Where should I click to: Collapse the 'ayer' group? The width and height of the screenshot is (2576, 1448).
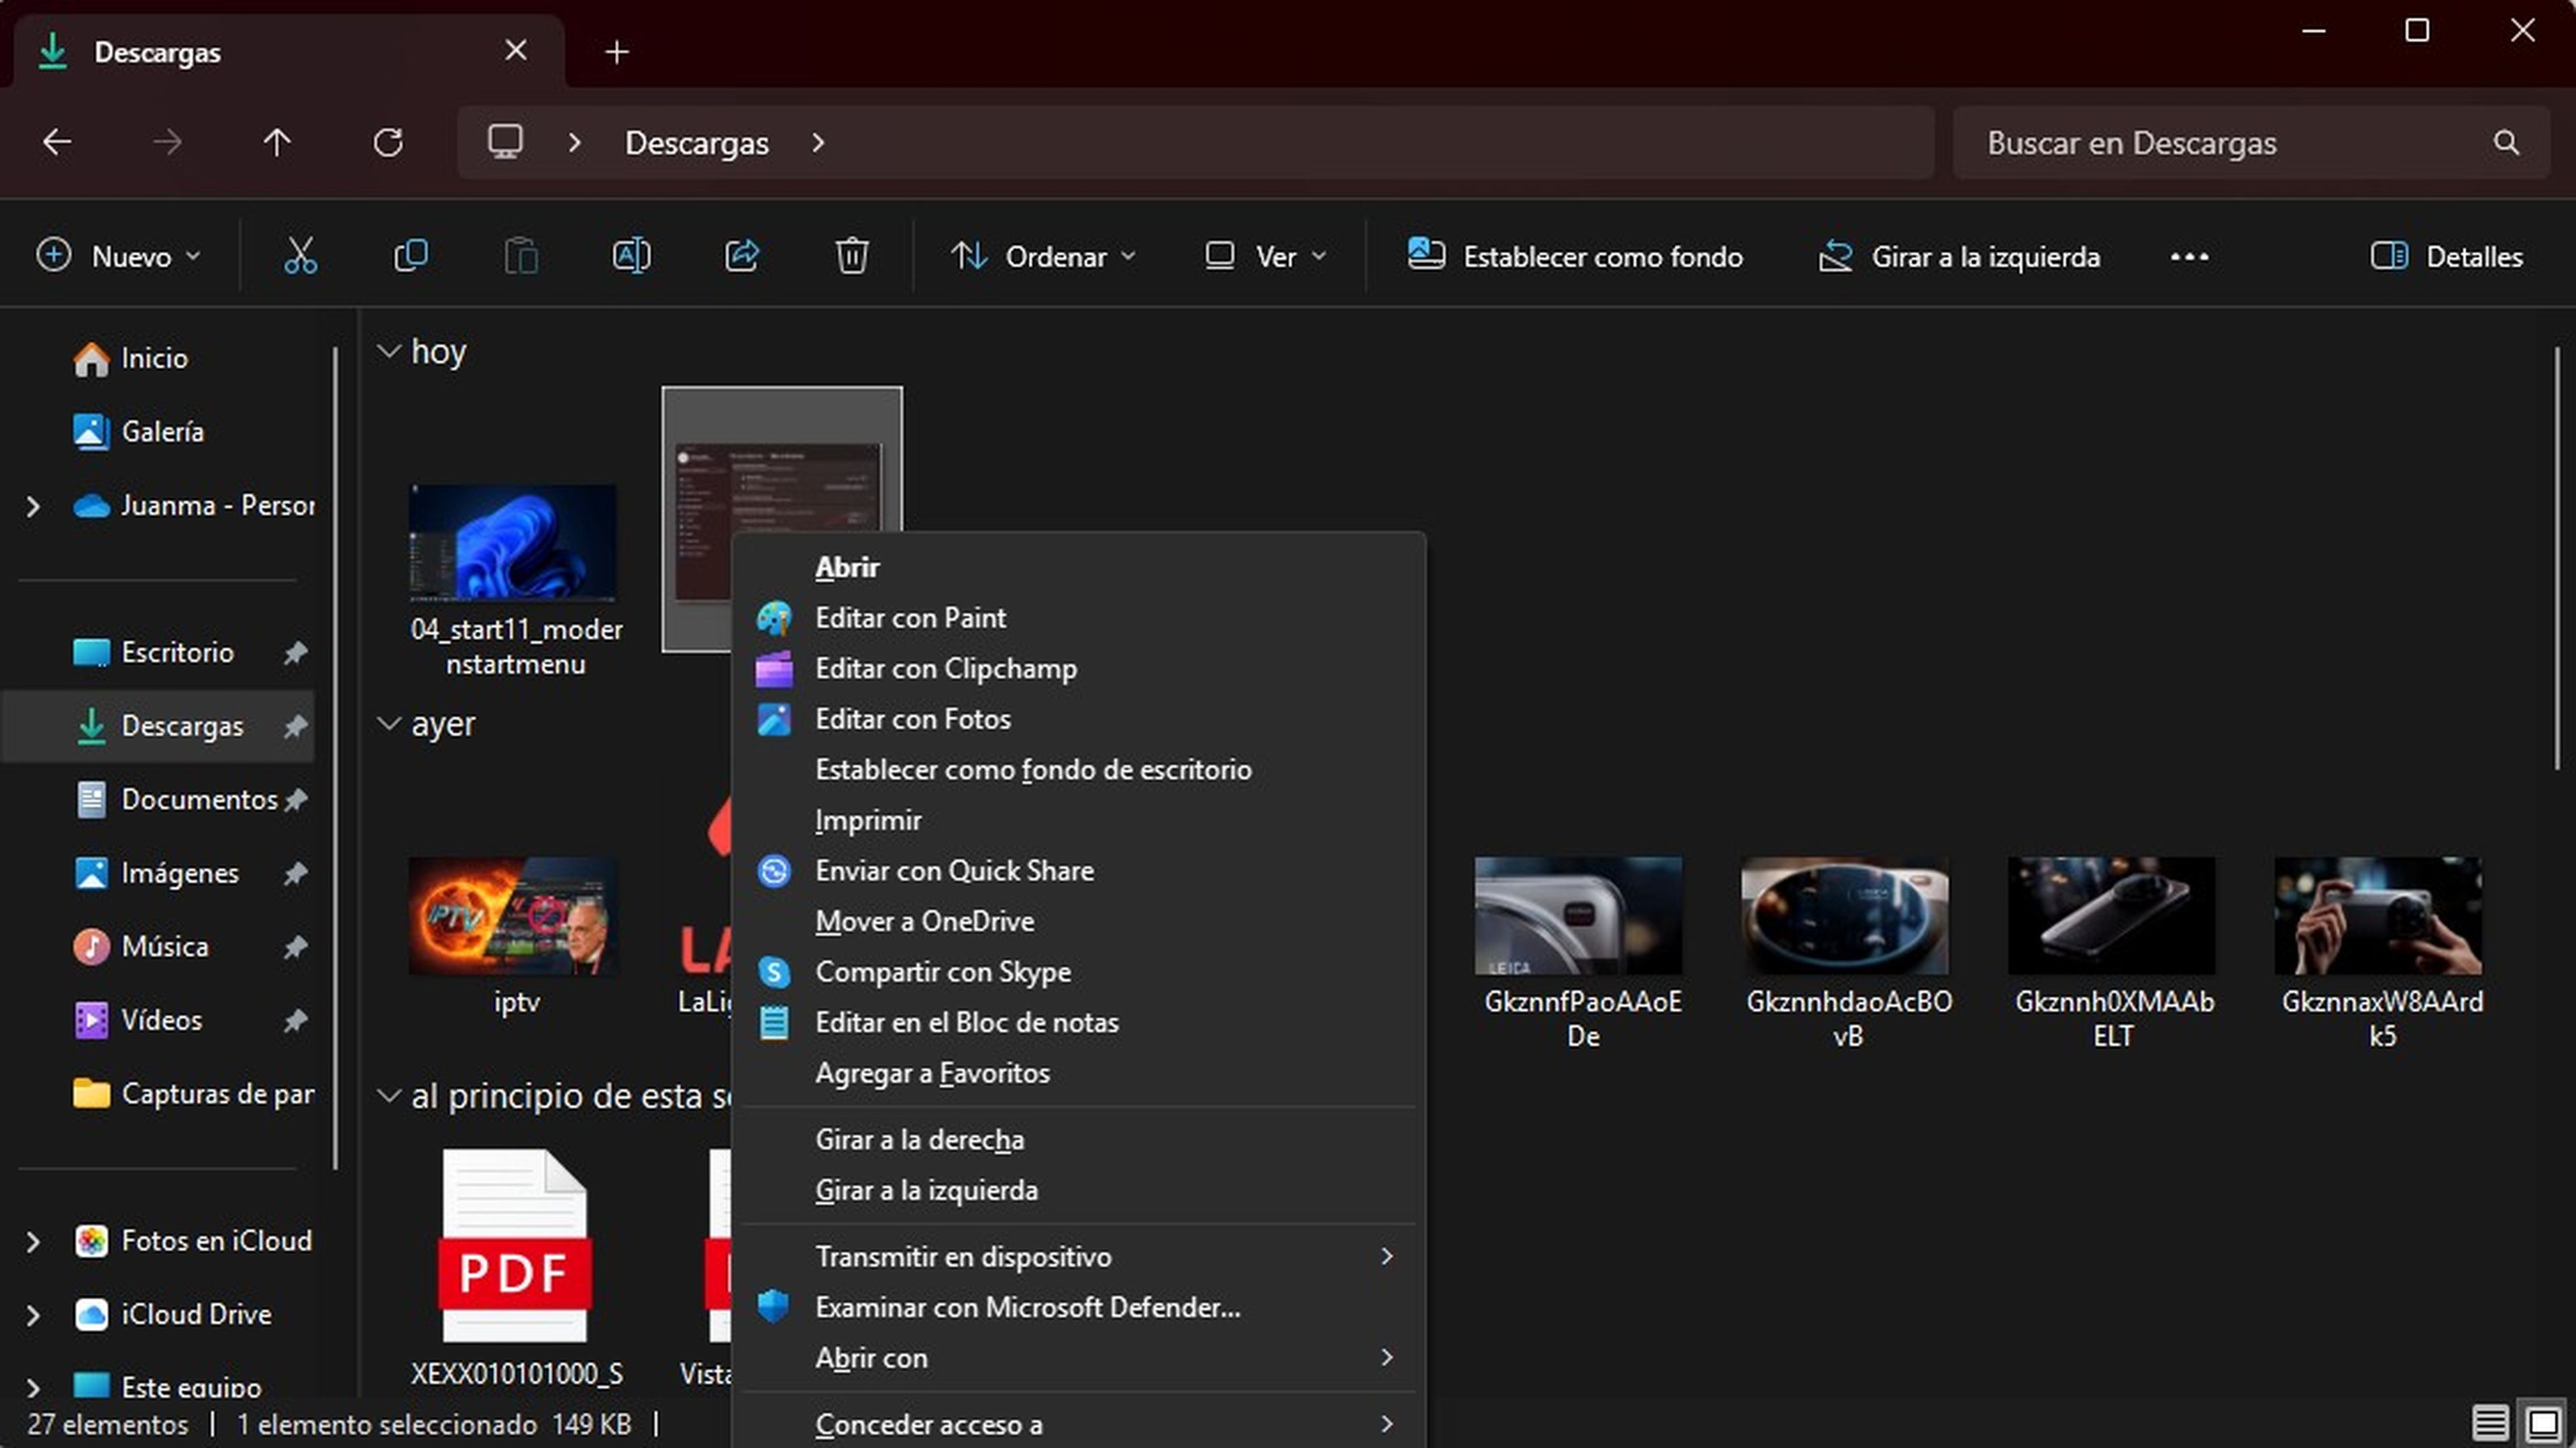[x=388, y=724]
